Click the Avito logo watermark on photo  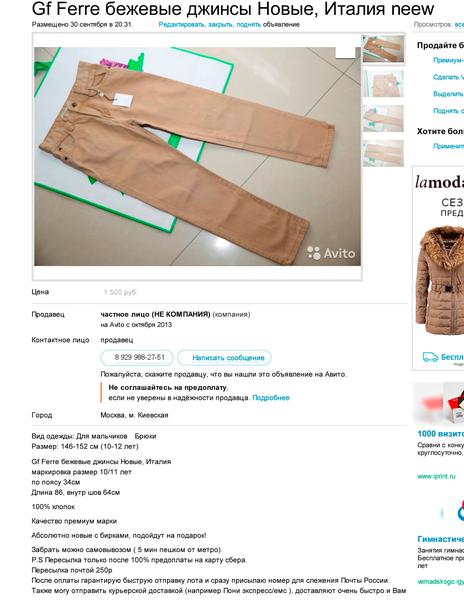(x=331, y=253)
